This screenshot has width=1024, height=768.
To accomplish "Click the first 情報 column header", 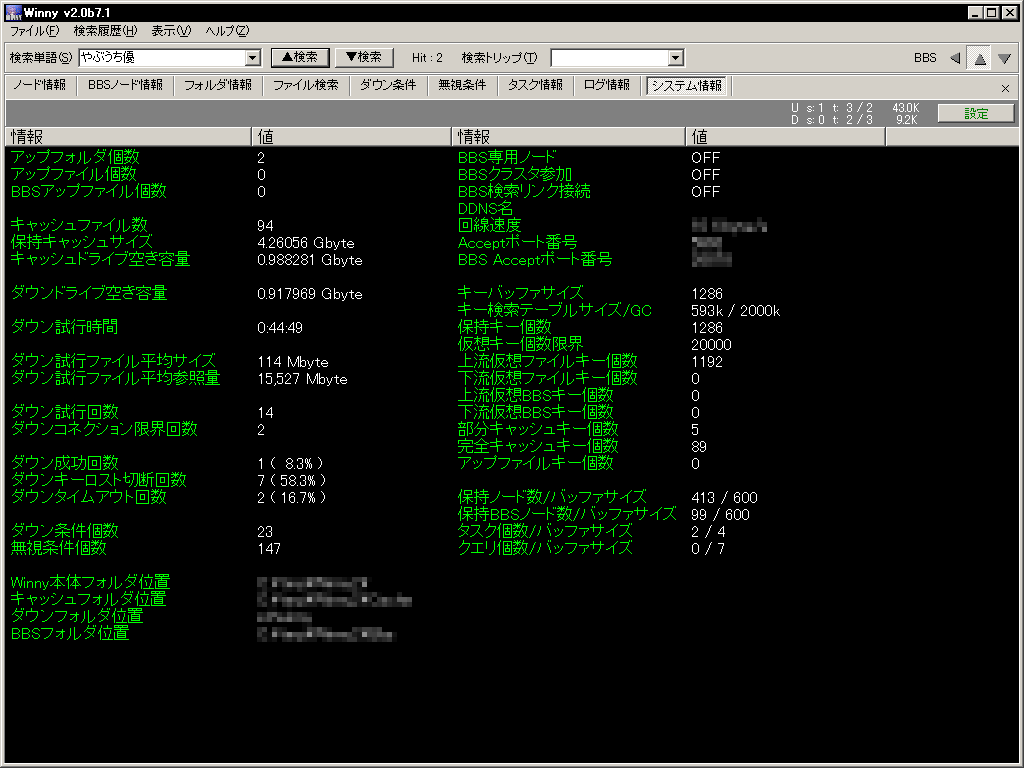I will tap(127, 136).
